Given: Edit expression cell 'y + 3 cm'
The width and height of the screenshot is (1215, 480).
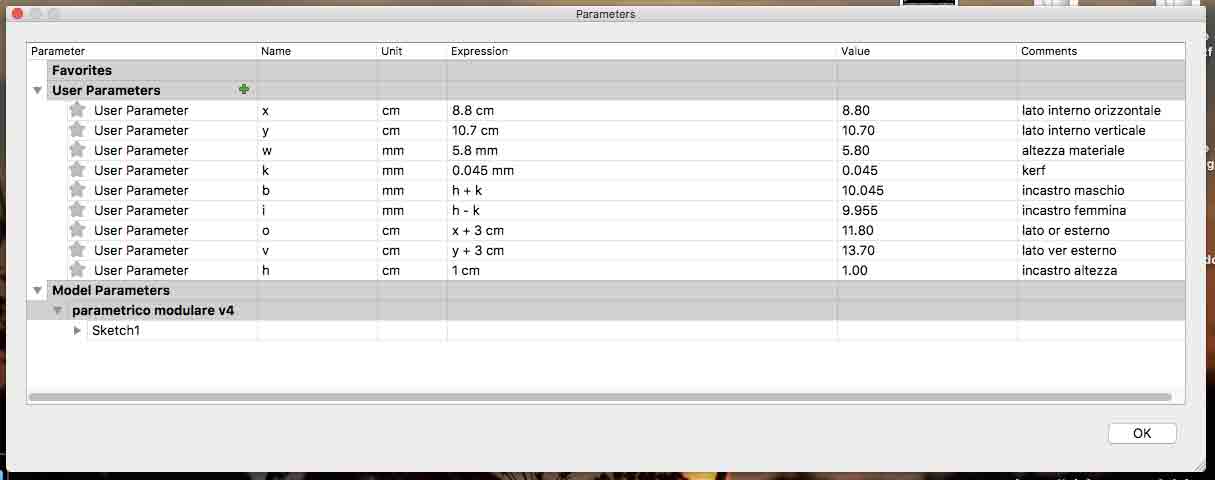Looking at the screenshot, I should click(x=641, y=250).
